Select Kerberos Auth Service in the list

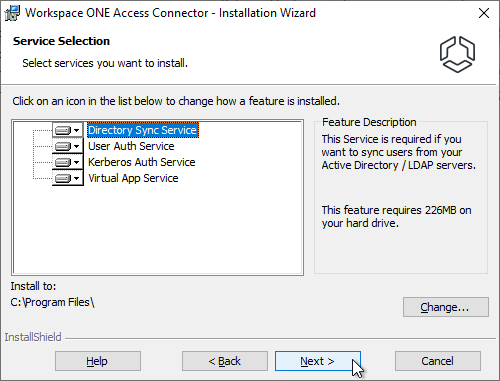pos(142,162)
